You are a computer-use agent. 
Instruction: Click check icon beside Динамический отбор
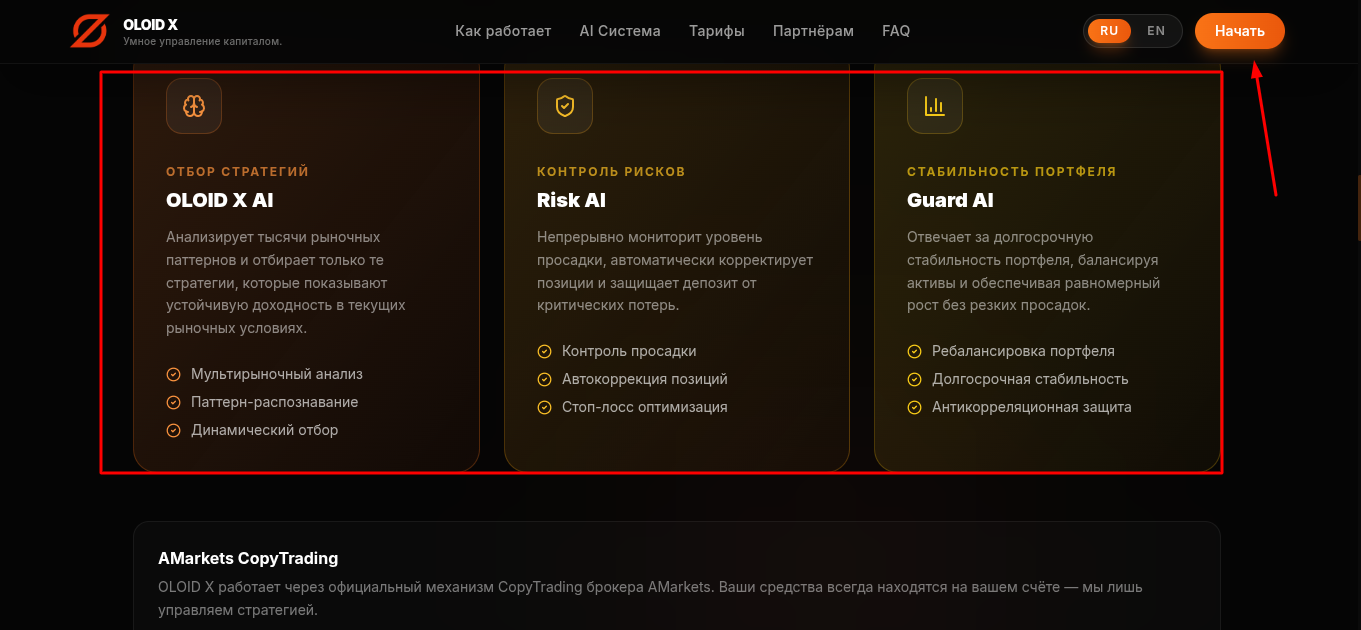click(x=173, y=430)
